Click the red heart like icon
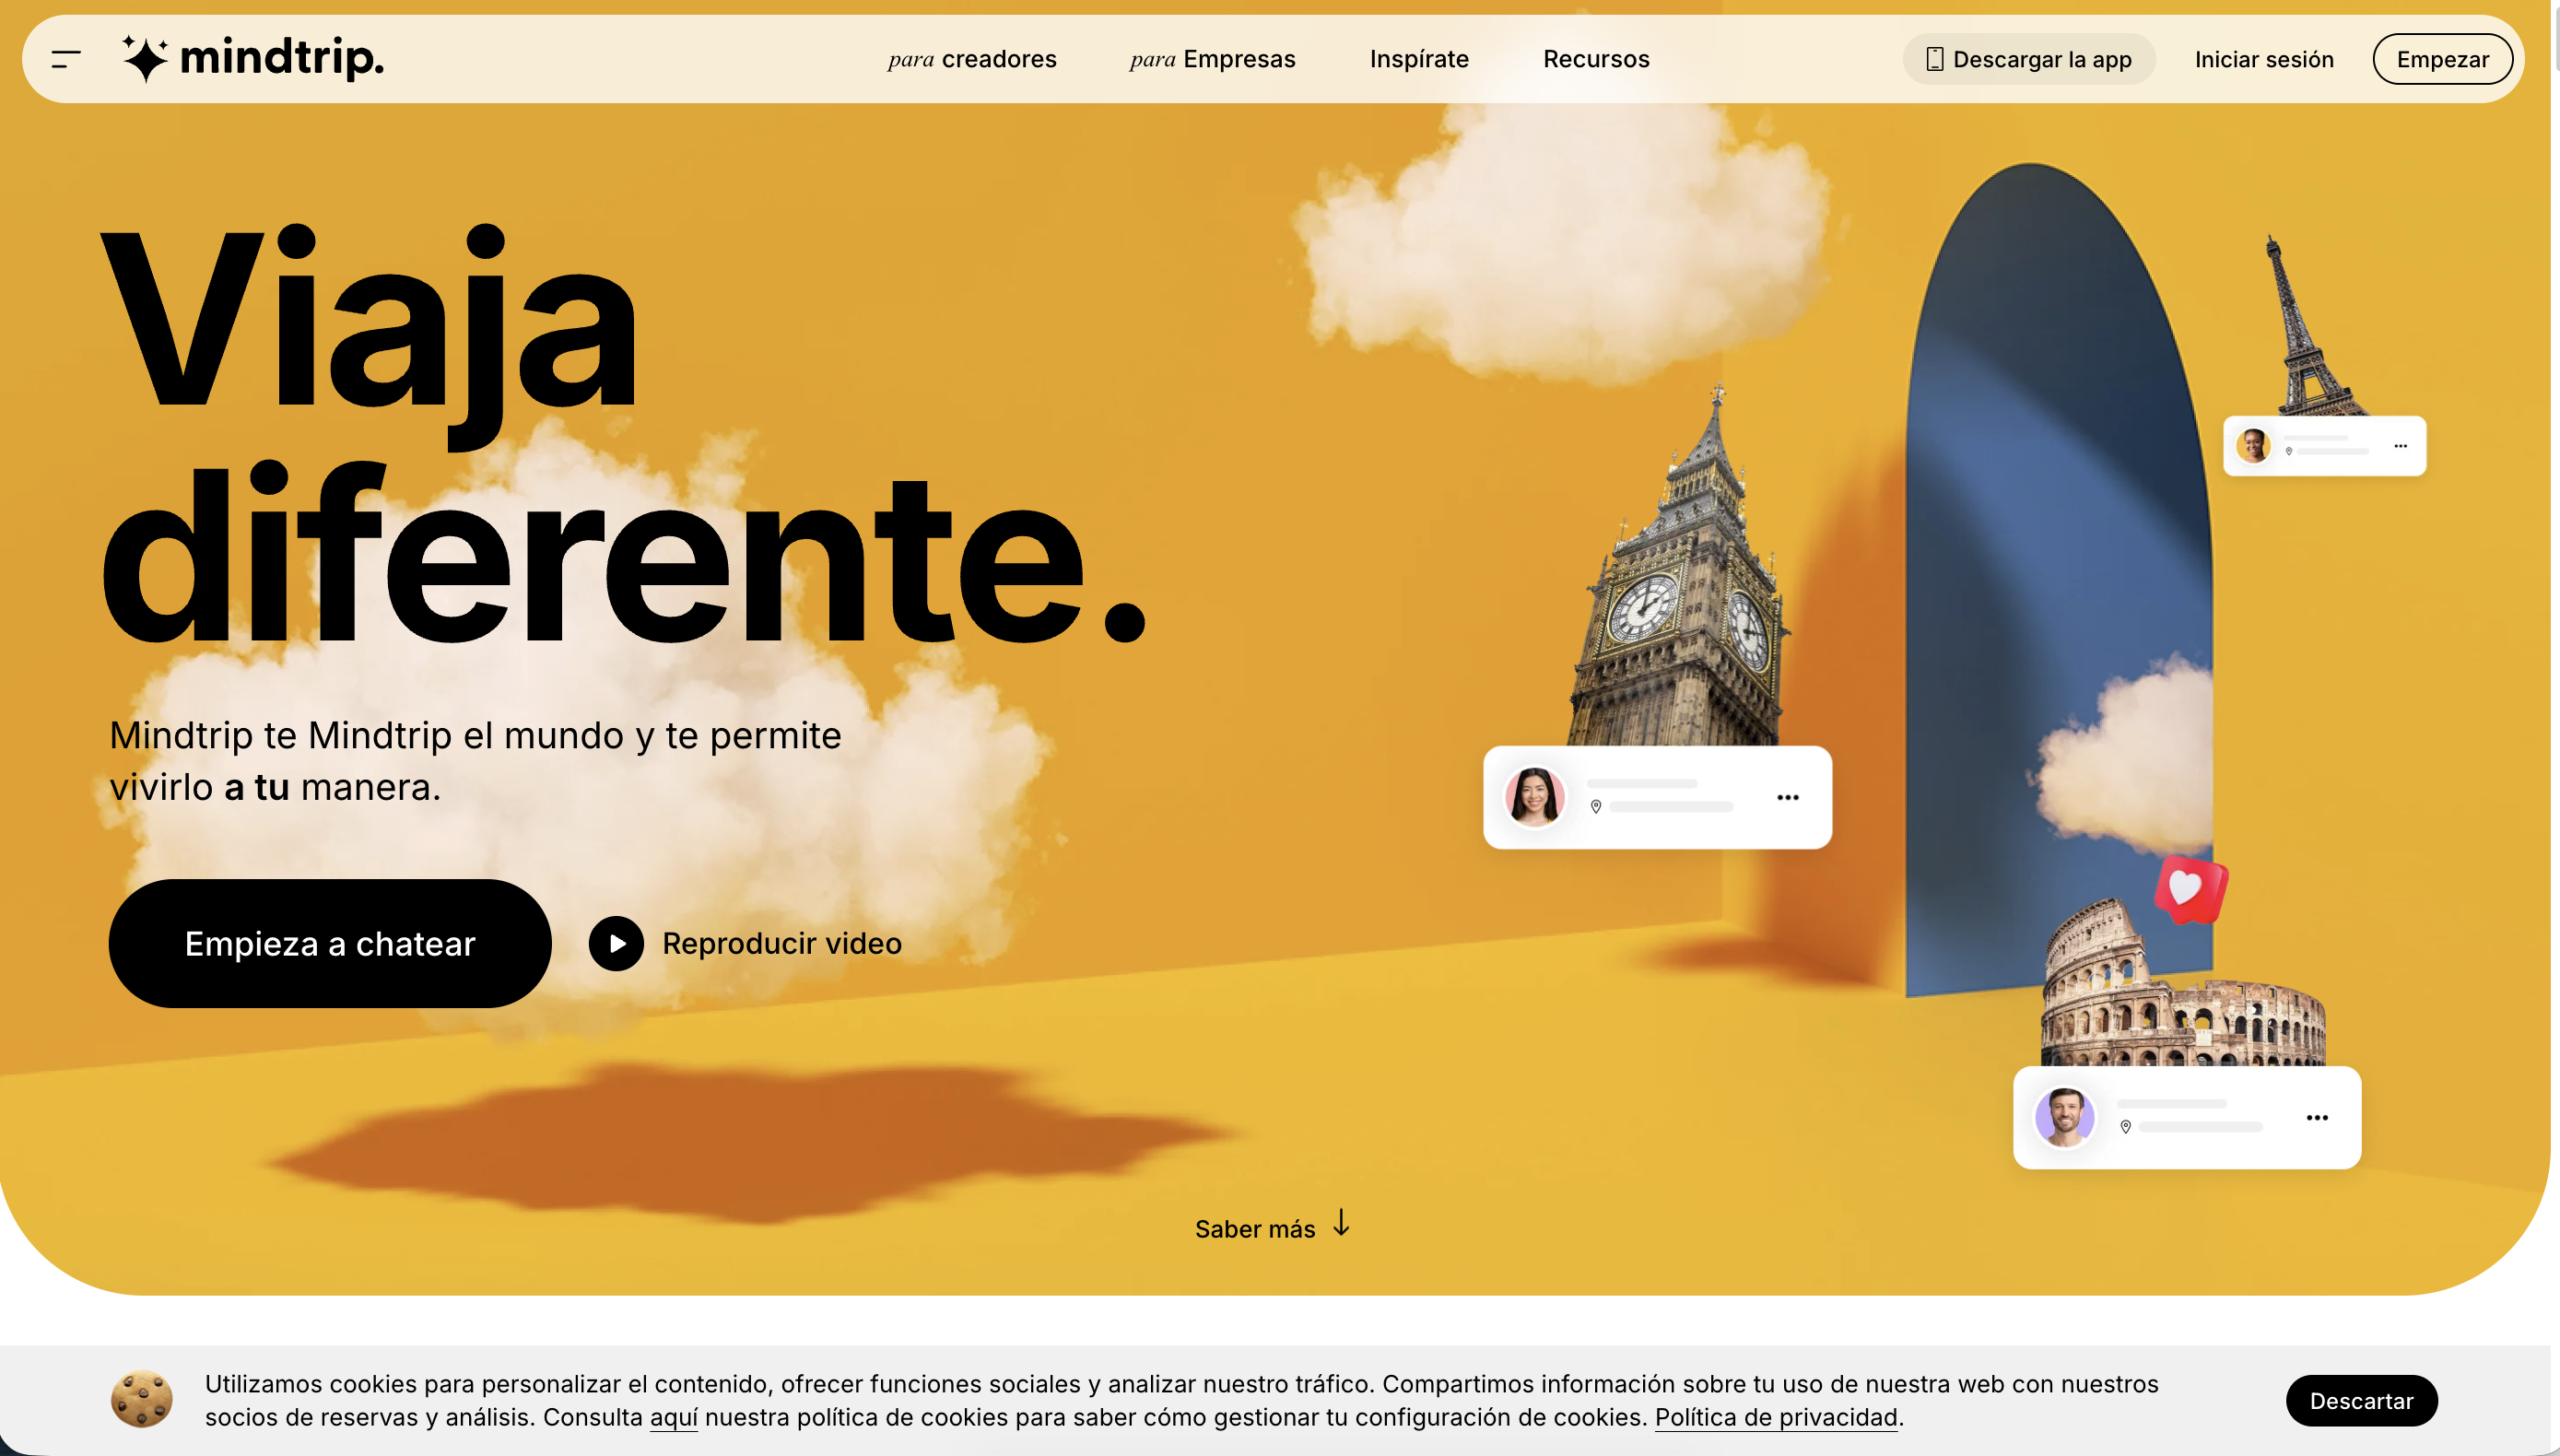 point(2191,888)
